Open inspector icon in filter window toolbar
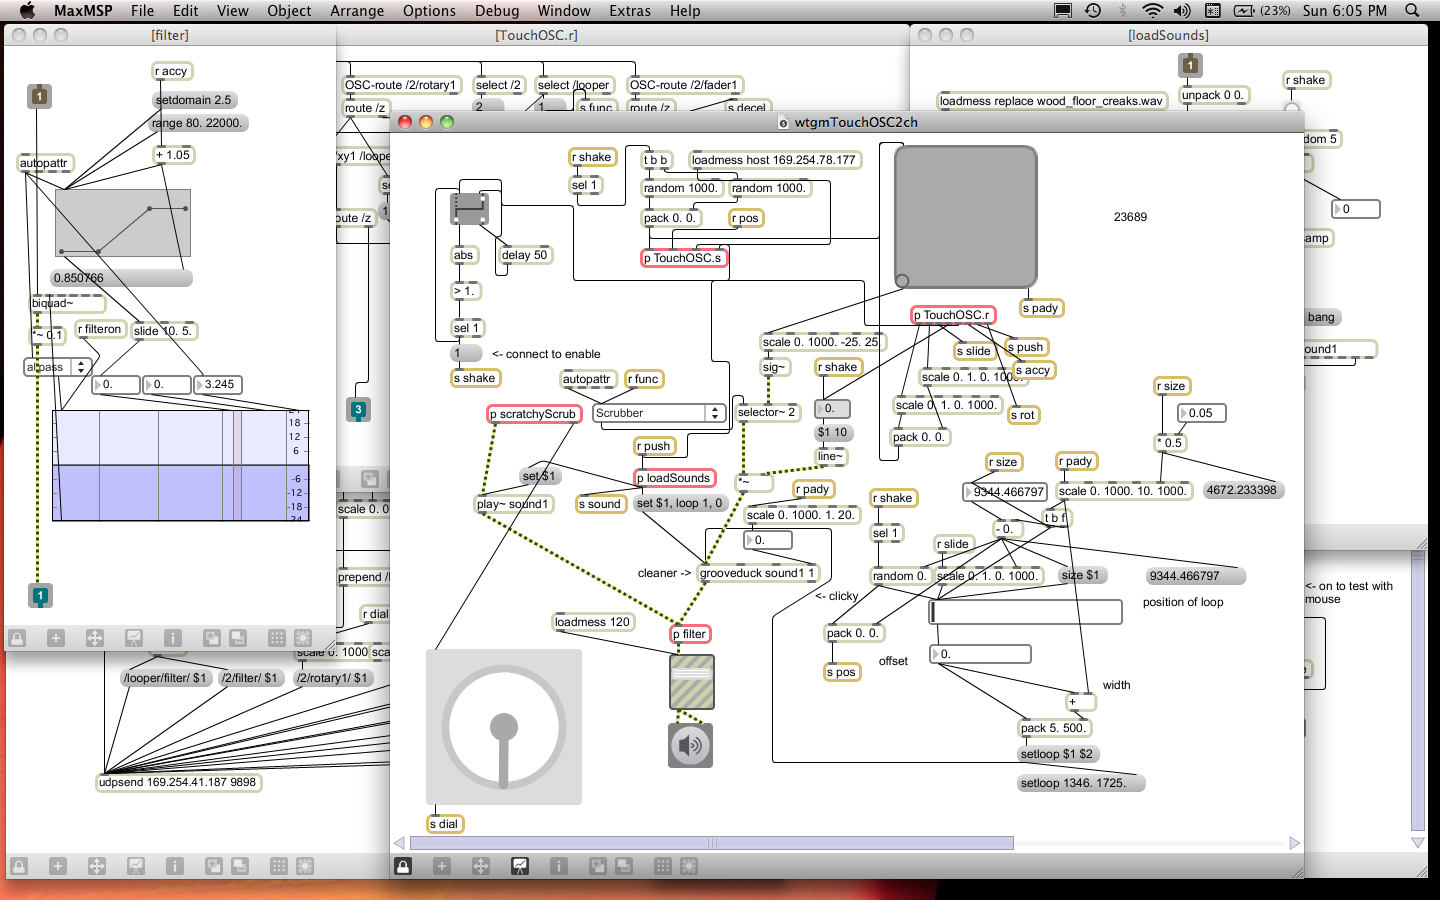Viewport: 1440px width, 900px height. [173, 637]
